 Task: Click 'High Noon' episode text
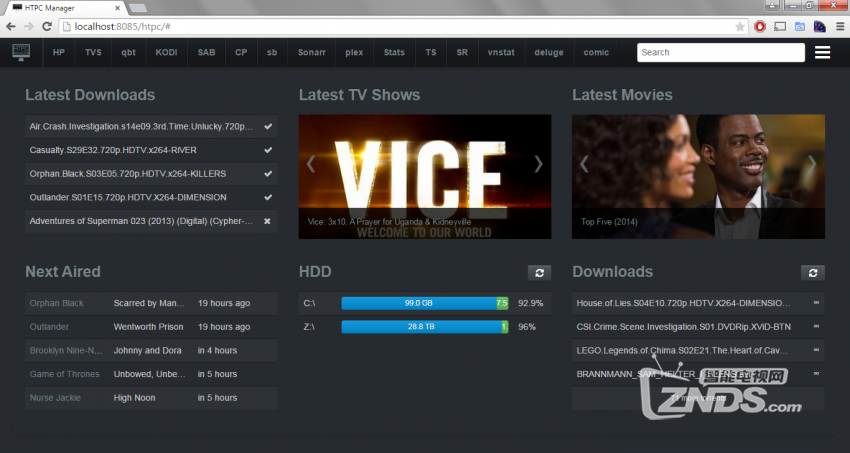coord(134,398)
